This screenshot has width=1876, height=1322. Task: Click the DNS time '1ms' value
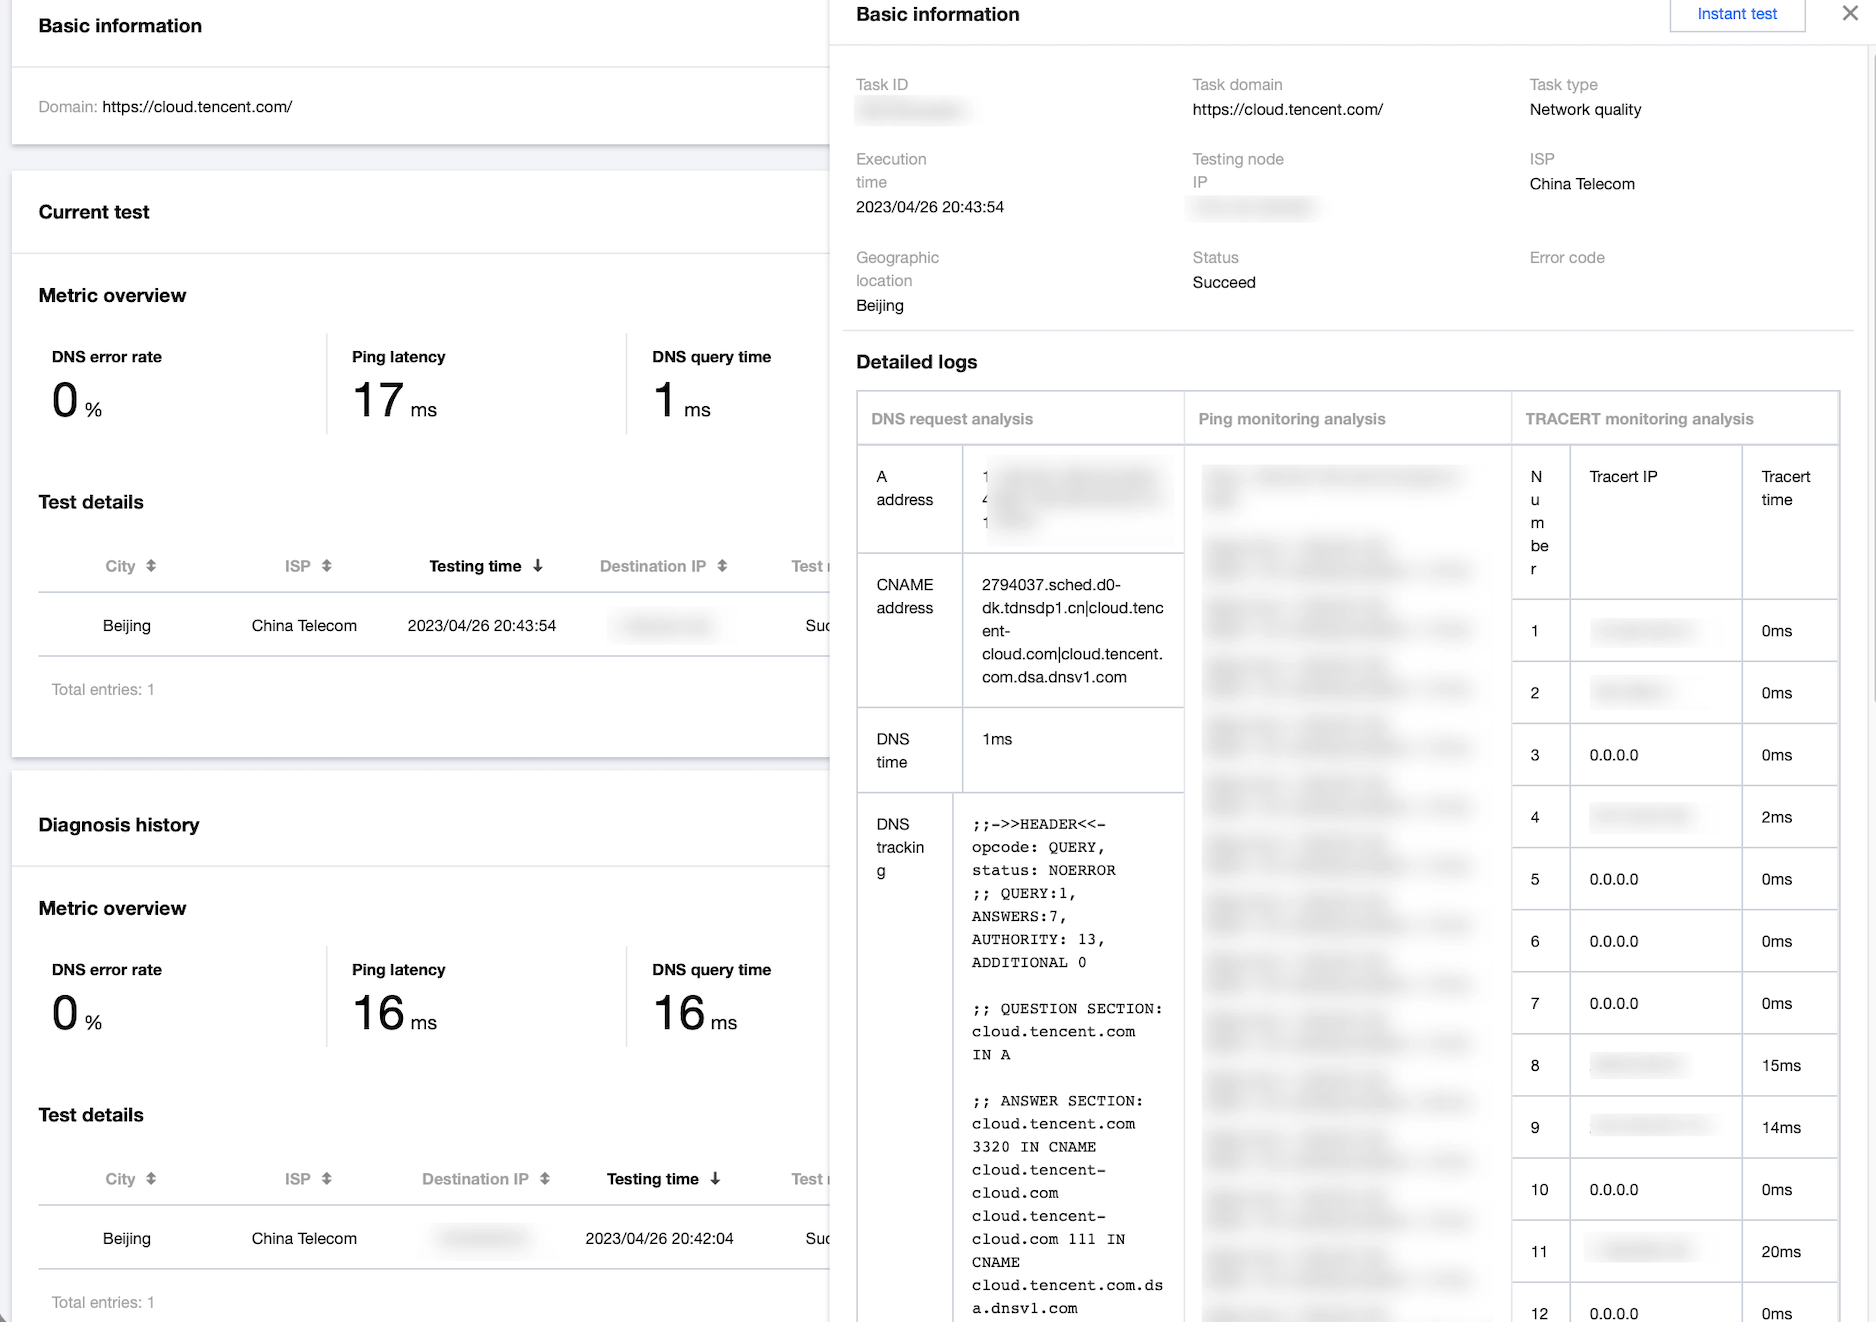click(997, 739)
